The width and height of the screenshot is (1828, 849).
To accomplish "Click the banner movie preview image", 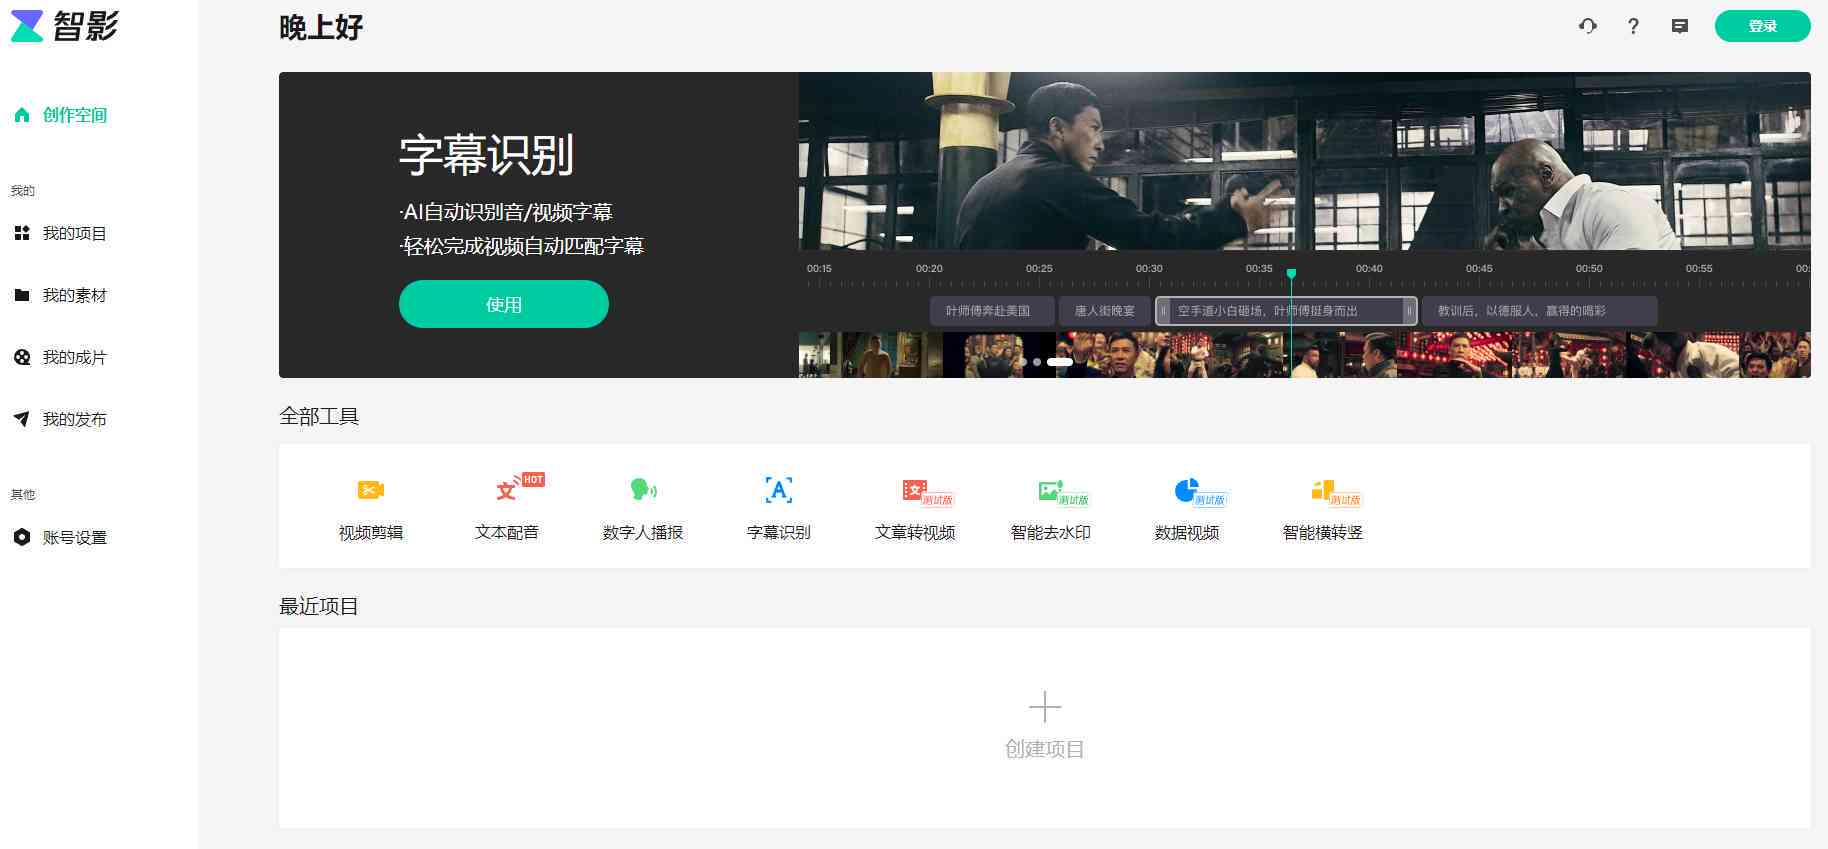I will 1304,161.
